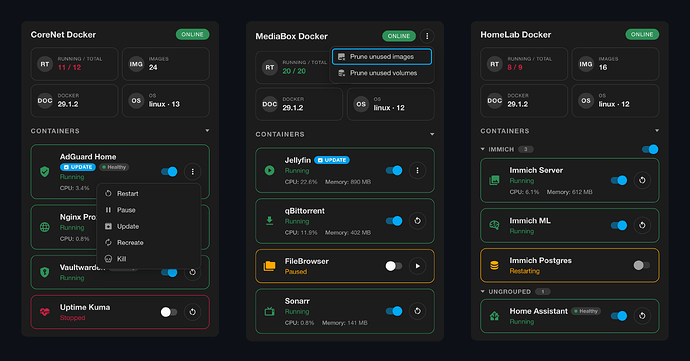Image resolution: width=690 pixels, height=361 pixels.
Task: Toggle Home Assistant switch
Action: pyautogui.click(x=619, y=316)
